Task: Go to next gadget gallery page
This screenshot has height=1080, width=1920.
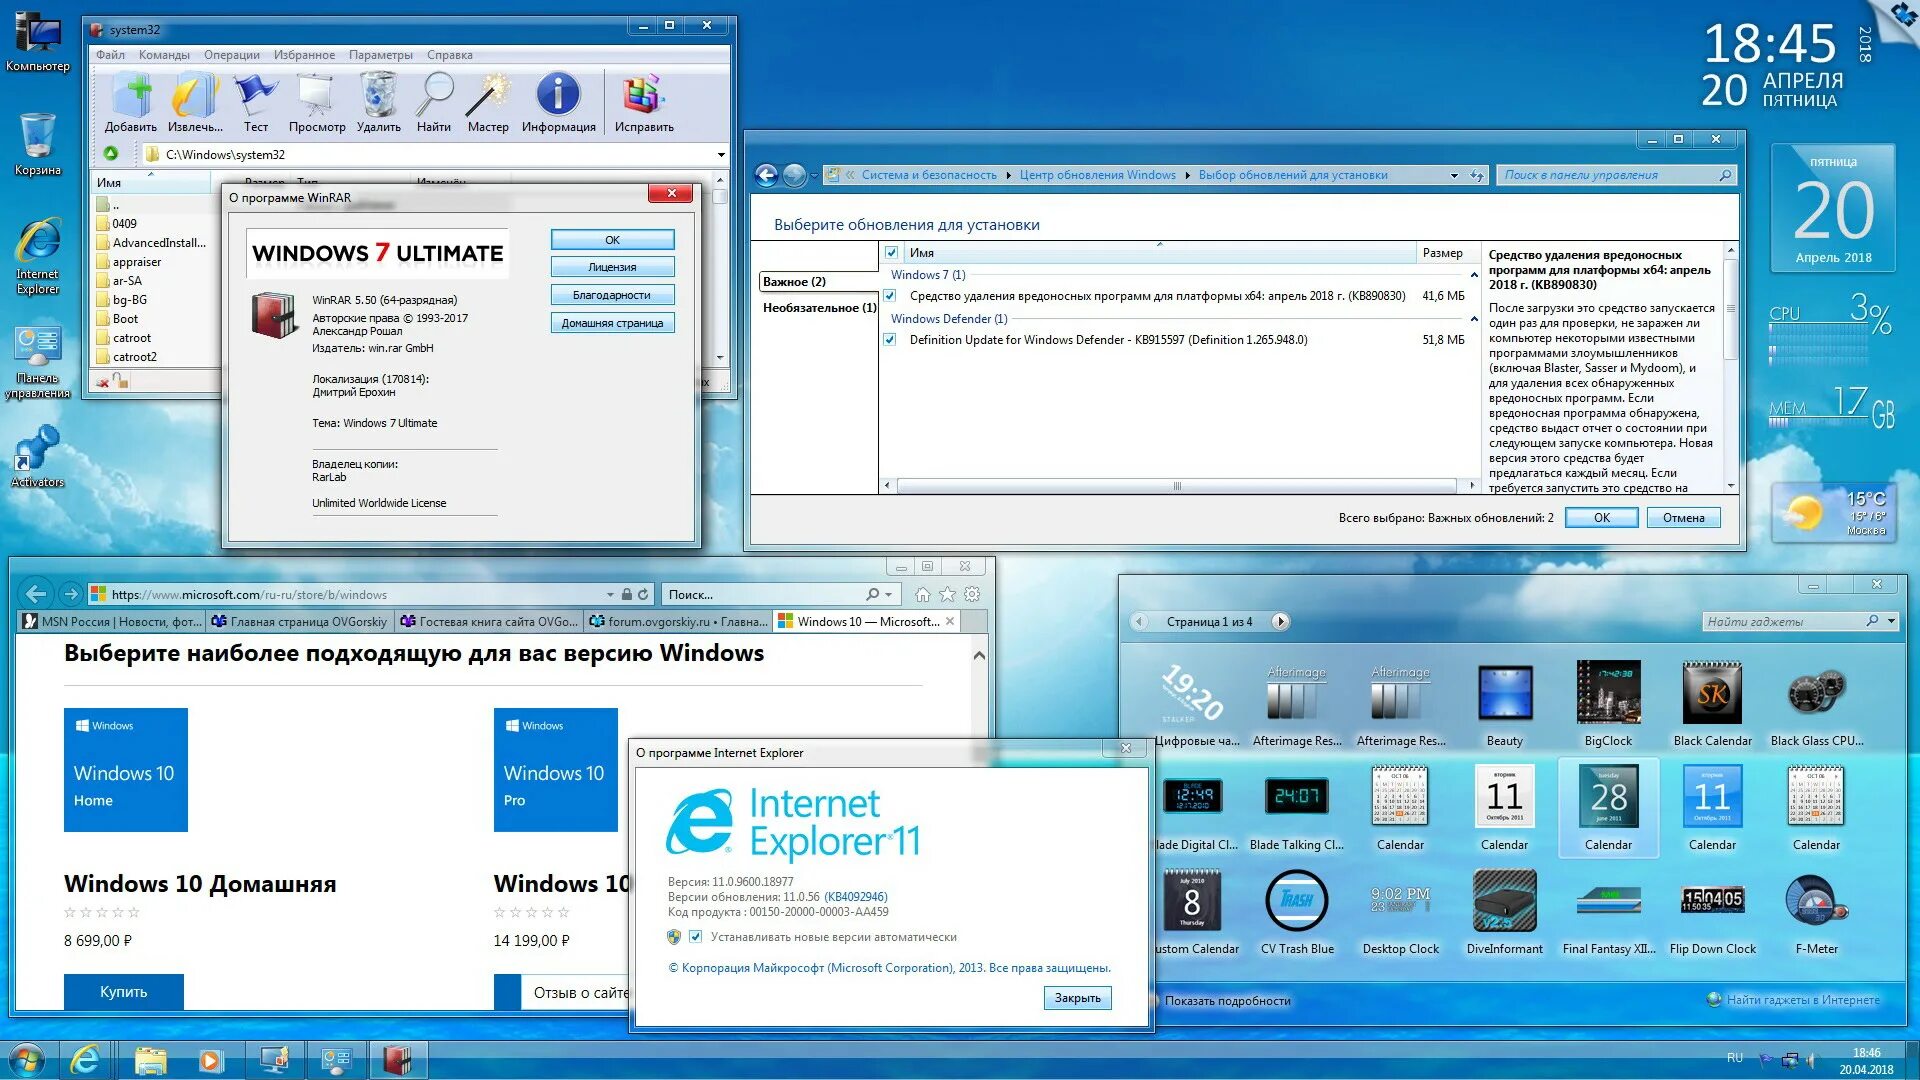Action: pyautogui.click(x=1280, y=621)
